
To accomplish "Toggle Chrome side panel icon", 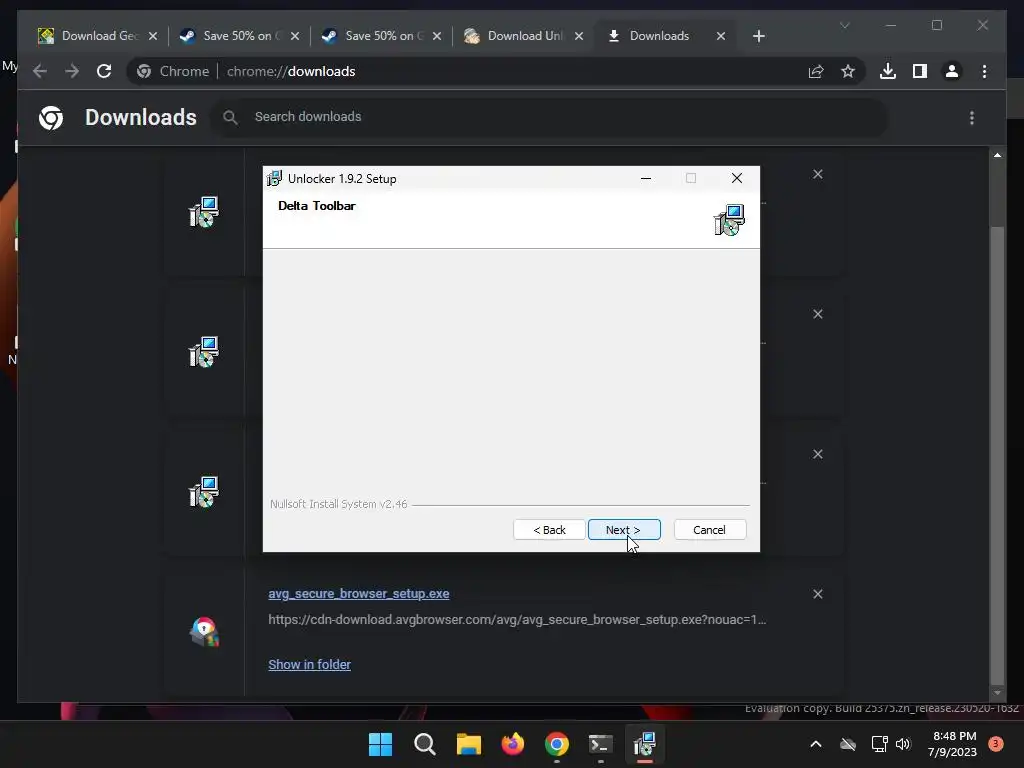I will pos(920,71).
